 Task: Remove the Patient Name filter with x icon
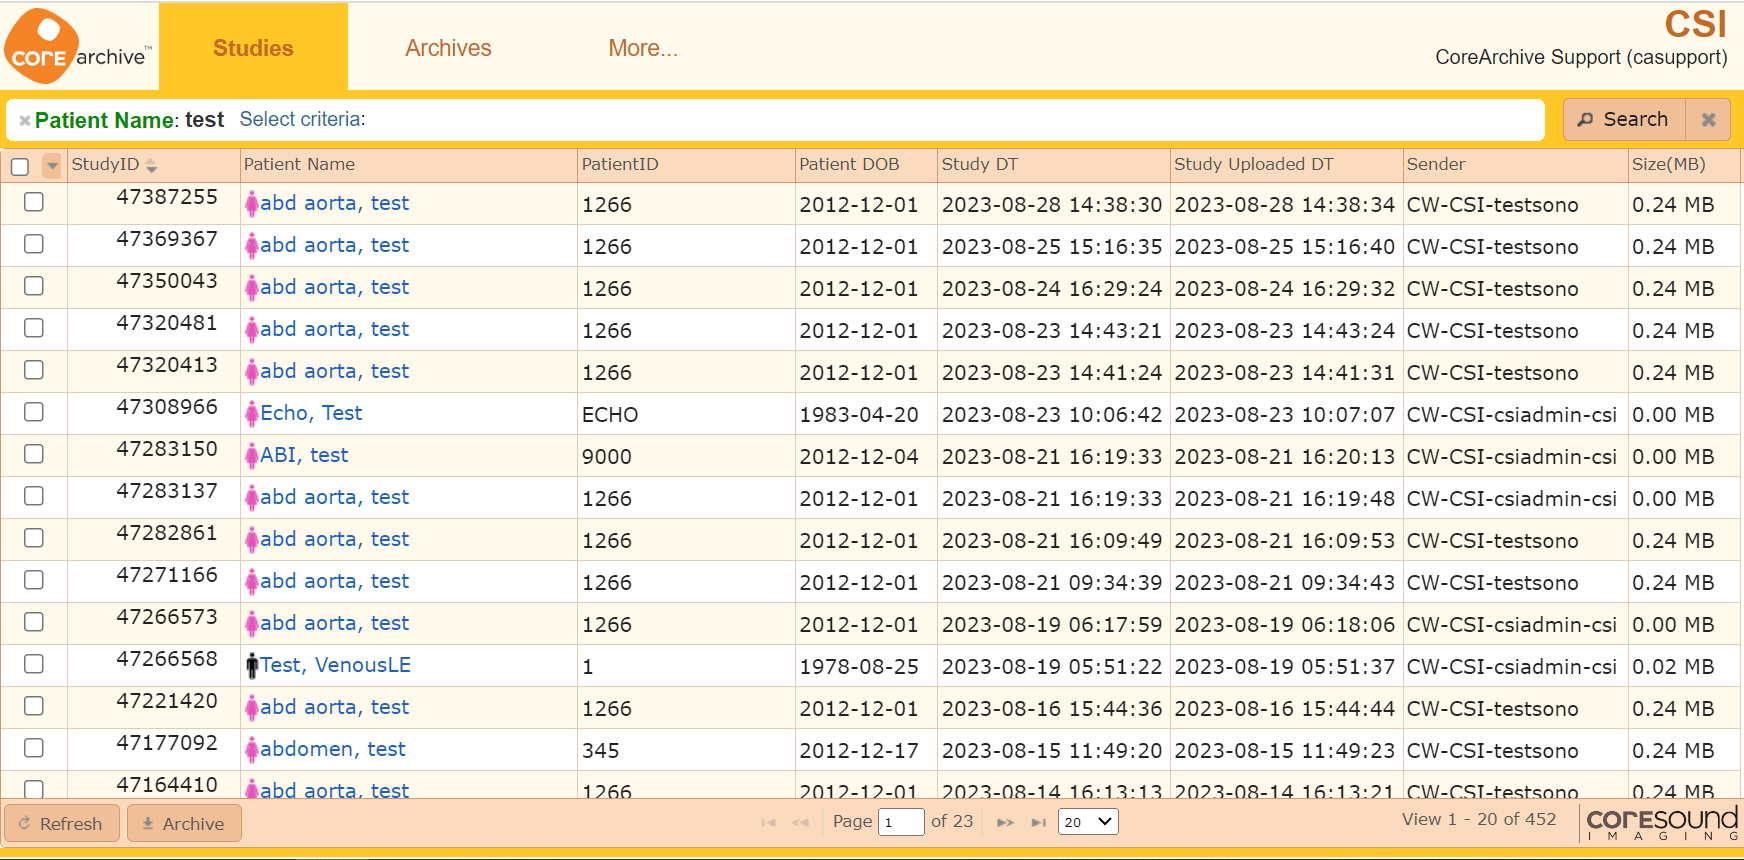click(x=24, y=121)
